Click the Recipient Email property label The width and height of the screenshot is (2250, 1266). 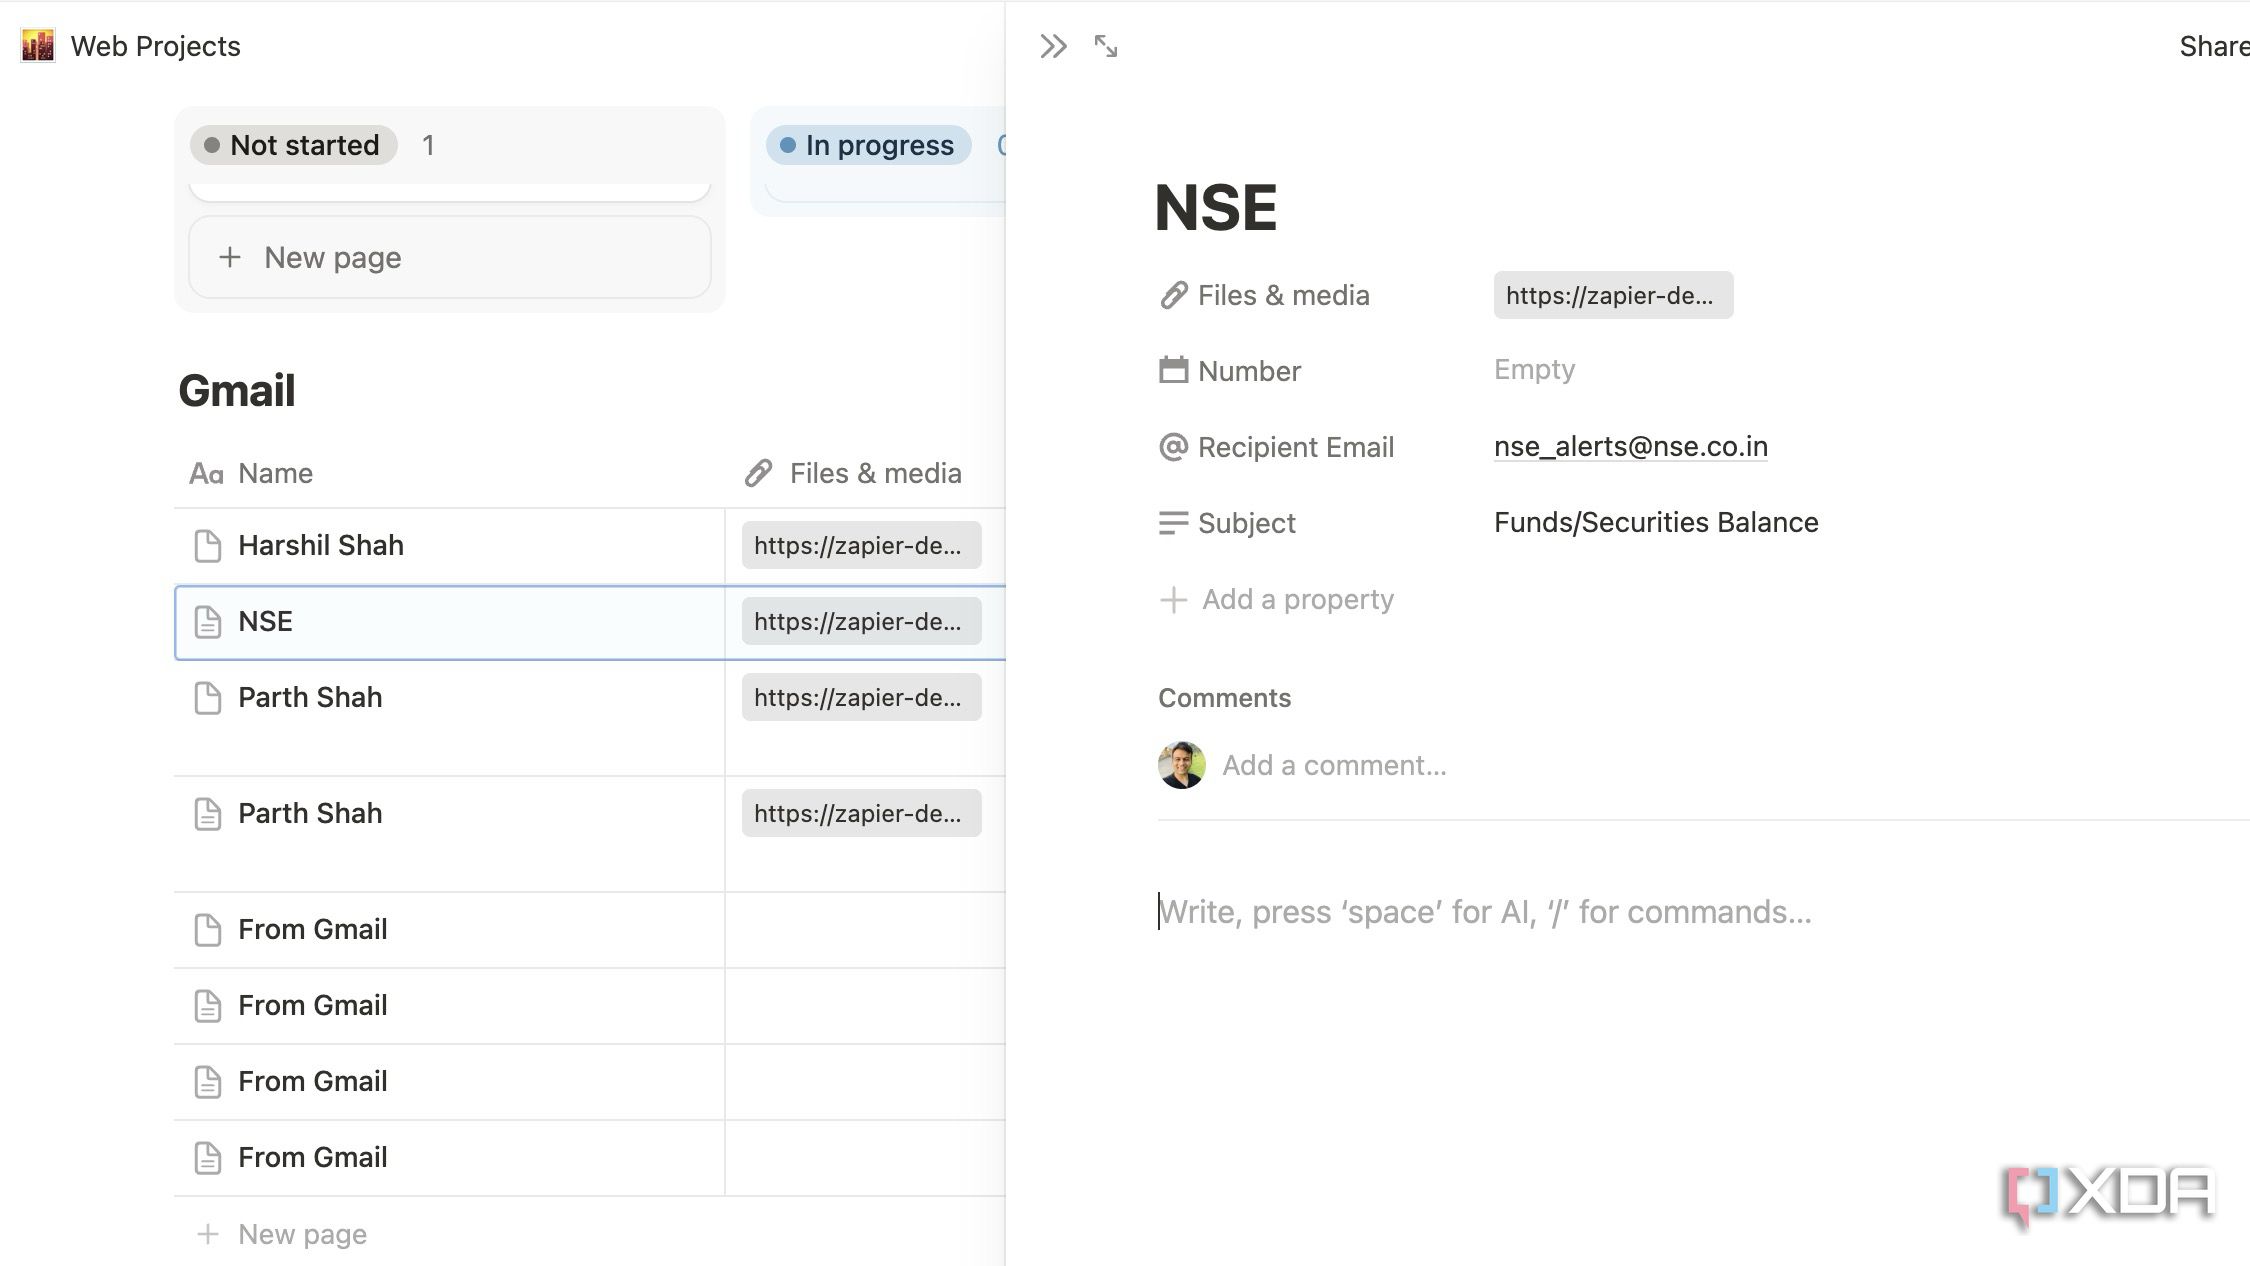point(1295,447)
